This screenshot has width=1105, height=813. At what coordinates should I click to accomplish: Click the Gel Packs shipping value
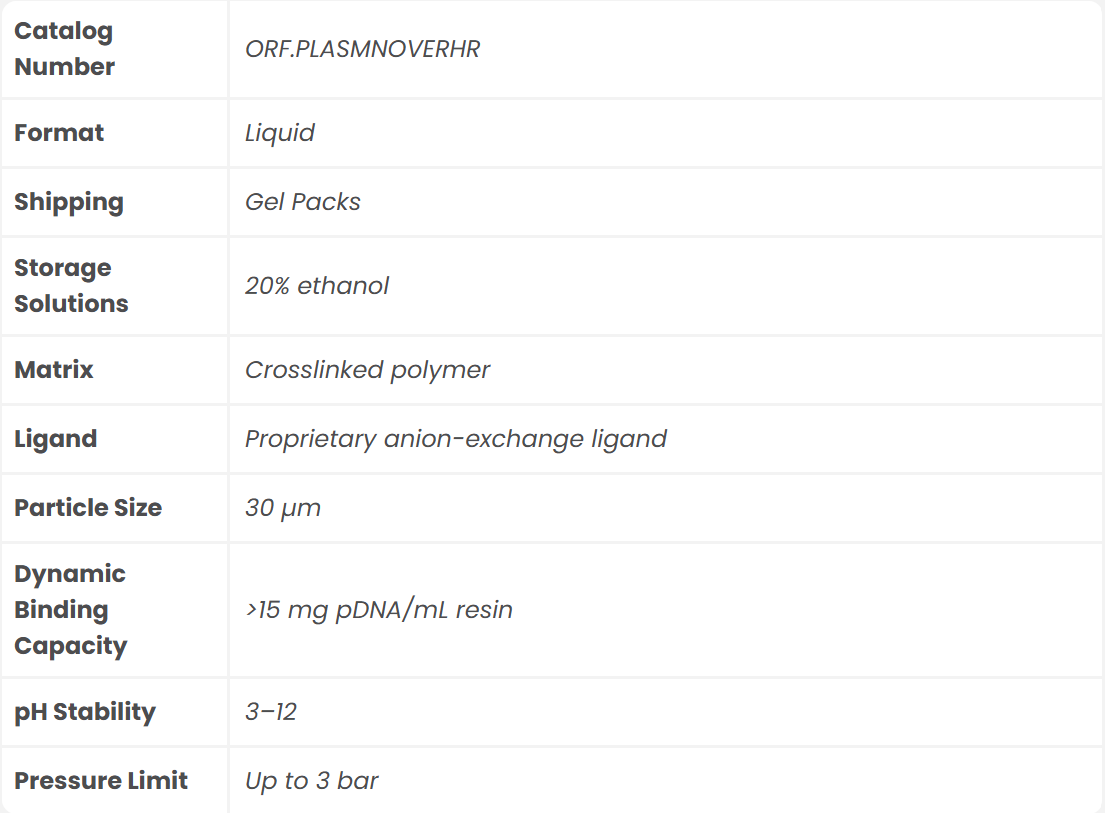tap(303, 202)
